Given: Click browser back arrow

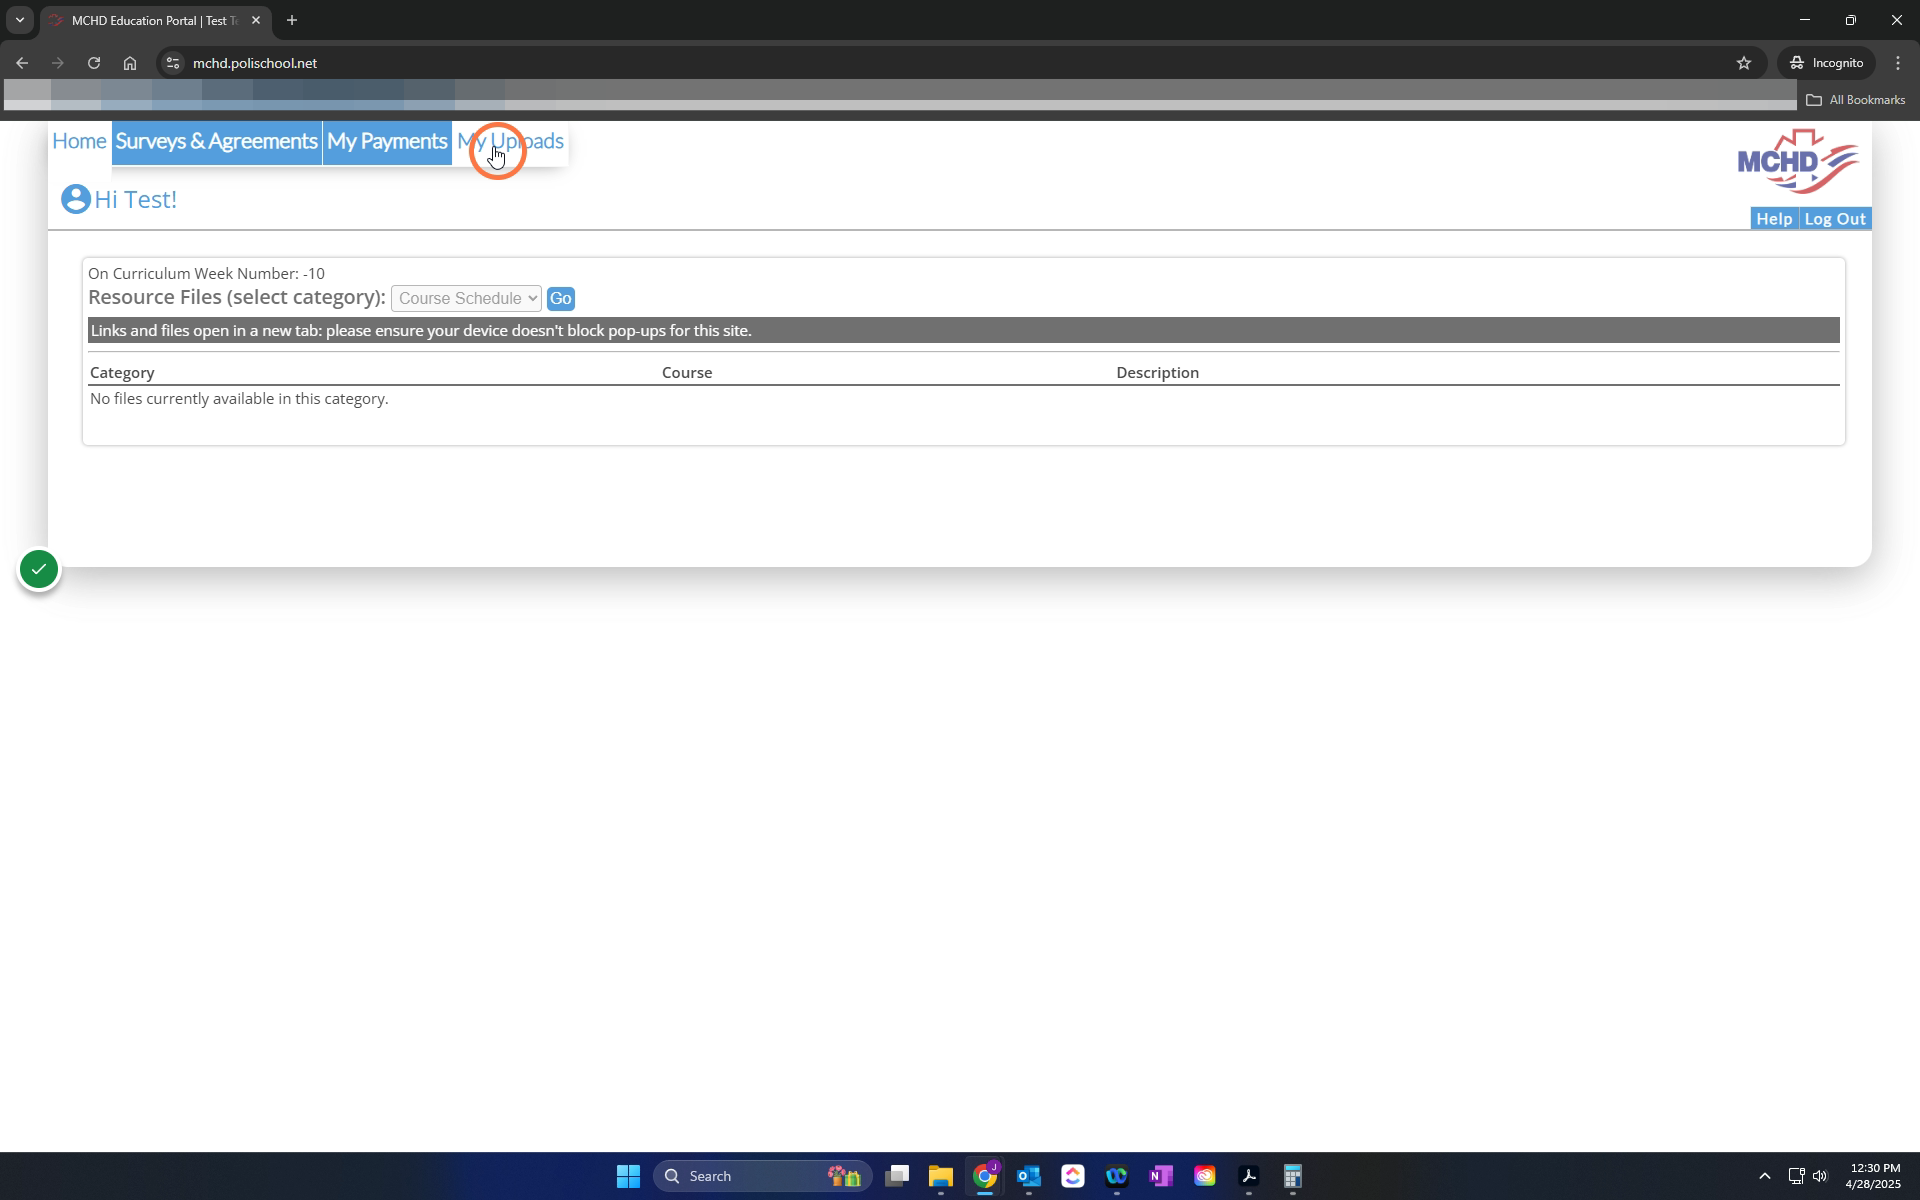Looking at the screenshot, I should click(x=22, y=63).
